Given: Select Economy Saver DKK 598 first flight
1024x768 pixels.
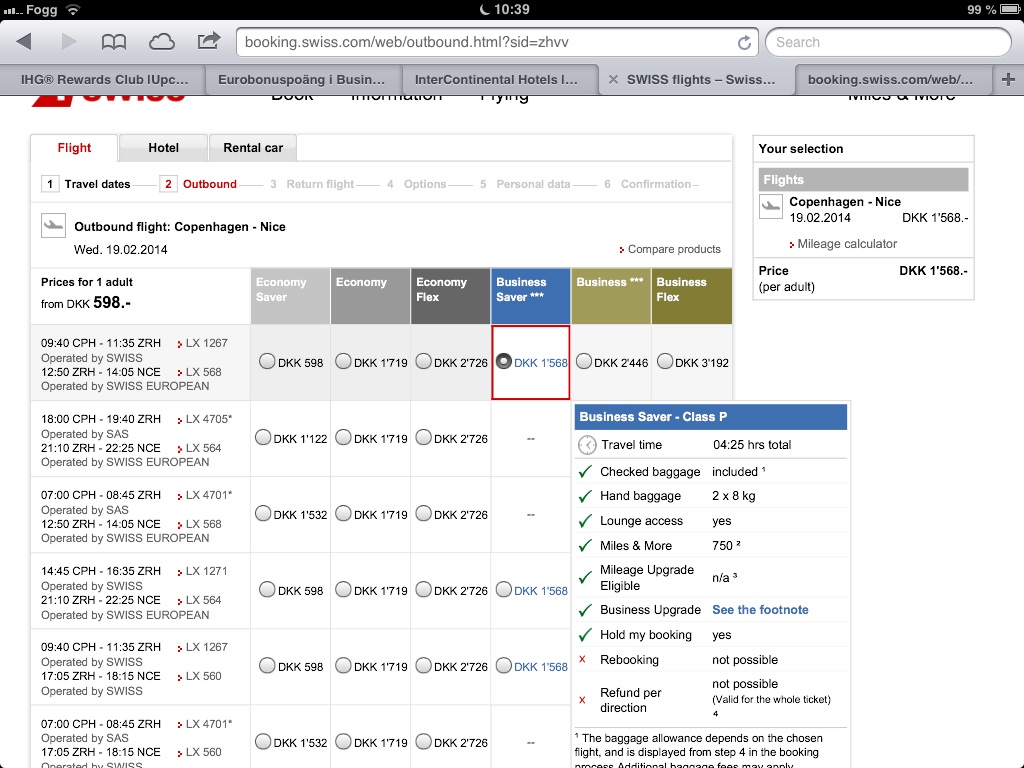Looking at the screenshot, I should pos(267,362).
